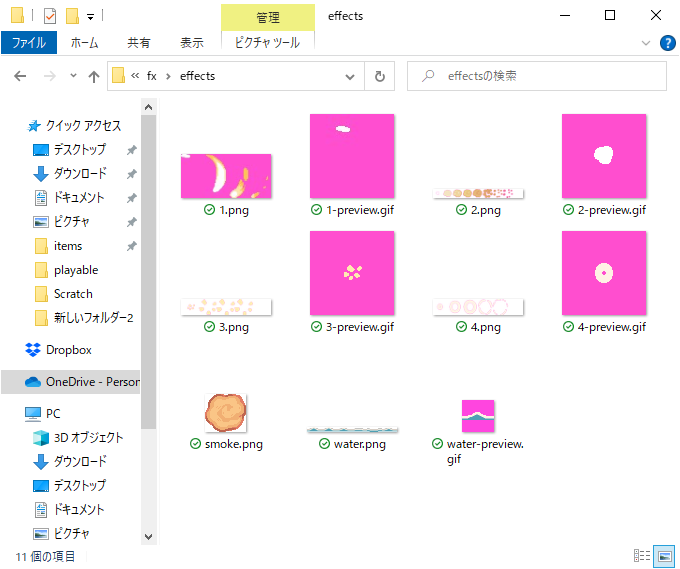Image resolution: width=680 pixels, height=569 pixels.
Task: Select the water-preview.gif thumbnail
Action: (478, 416)
